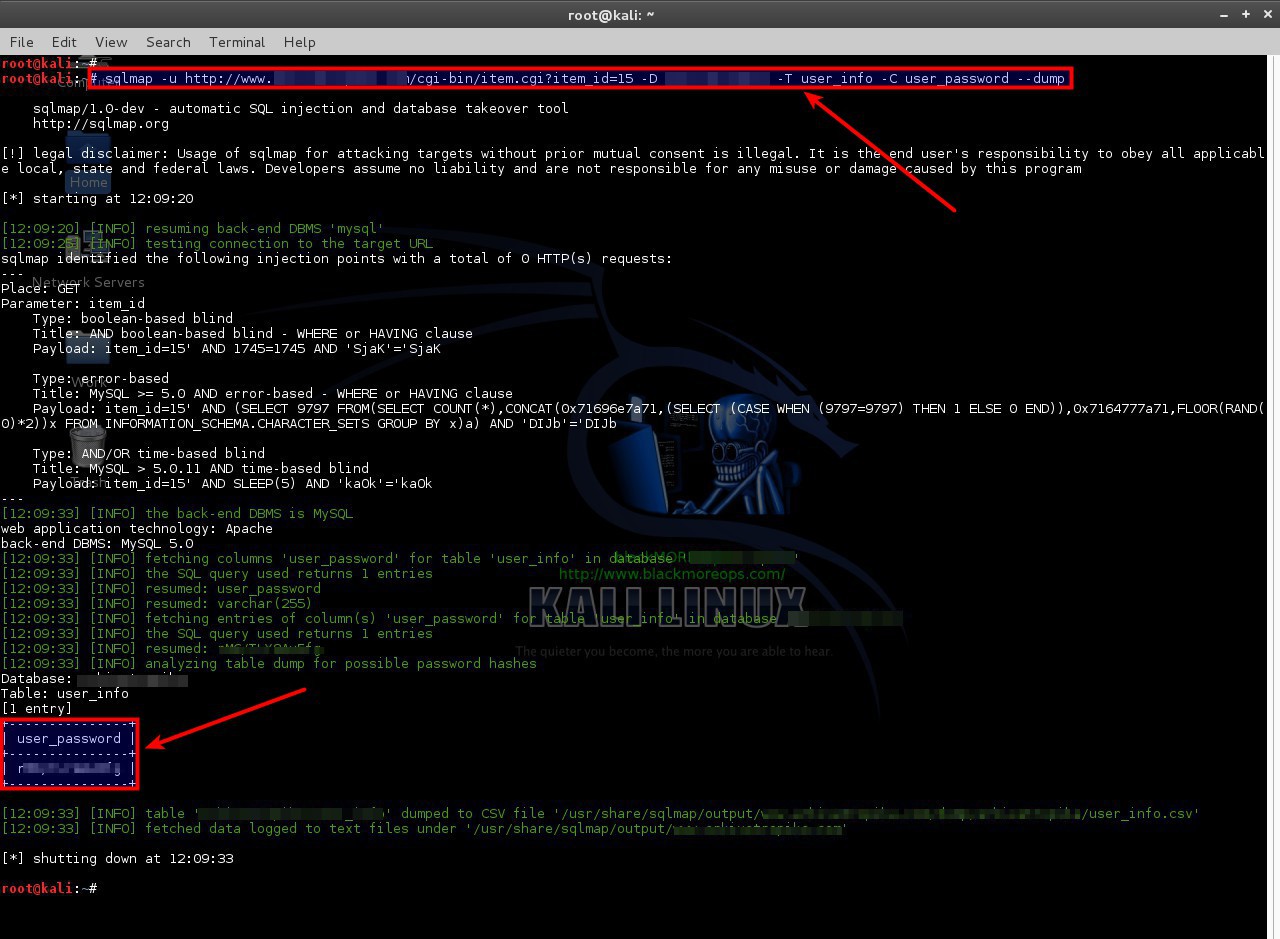Open the File menu
Screen dimensions: 1280x939
pos(21,42)
